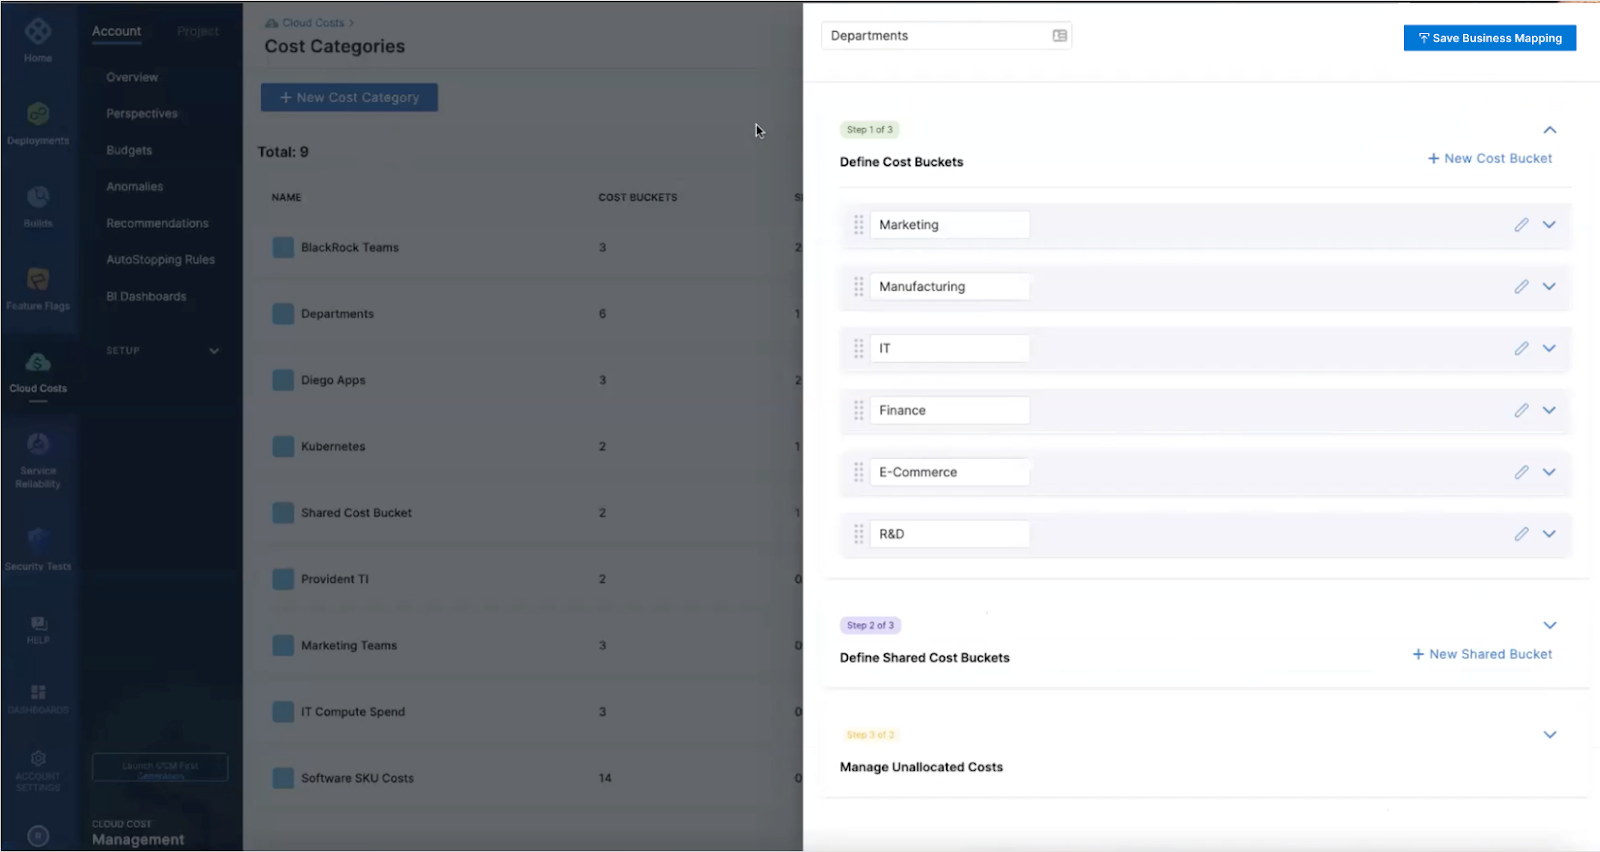Viewport: 1600px width, 852px height.
Task: Open Deployments module icon
Action: [38, 123]
